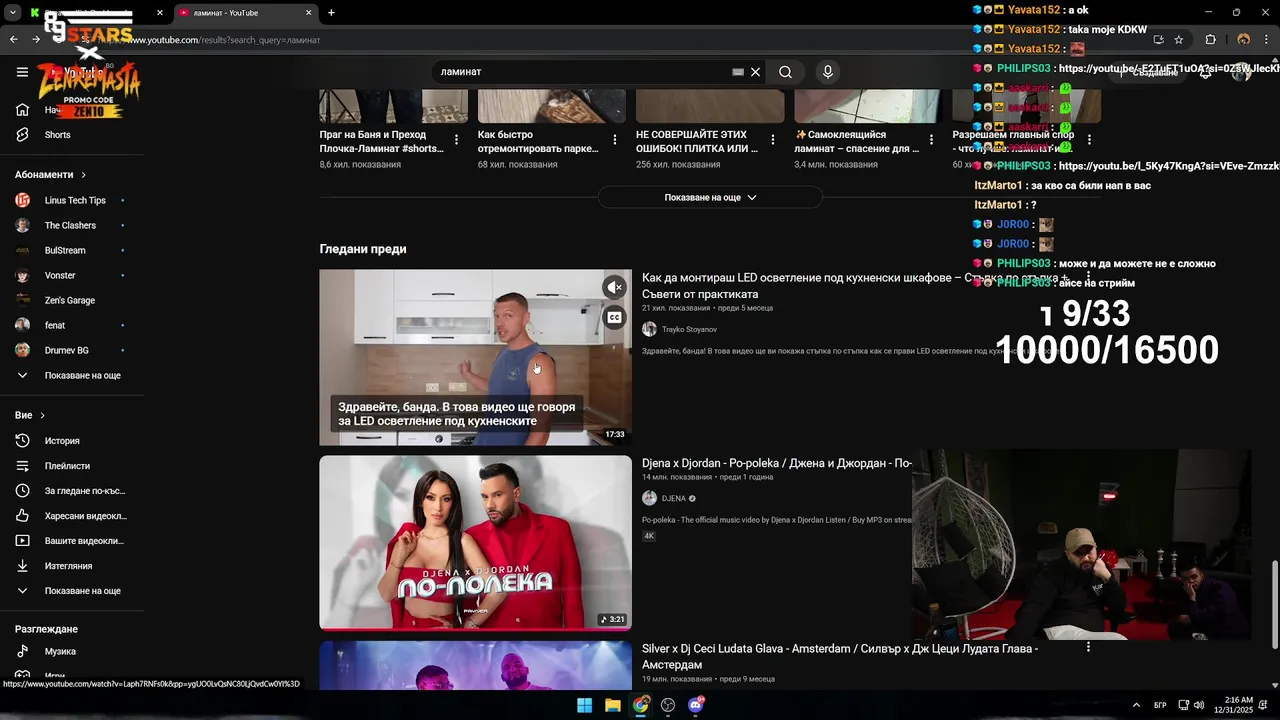Viewport: 1280px width, 720px height.
Task: Clear the search query with the X icon
Action: point(755,72)
